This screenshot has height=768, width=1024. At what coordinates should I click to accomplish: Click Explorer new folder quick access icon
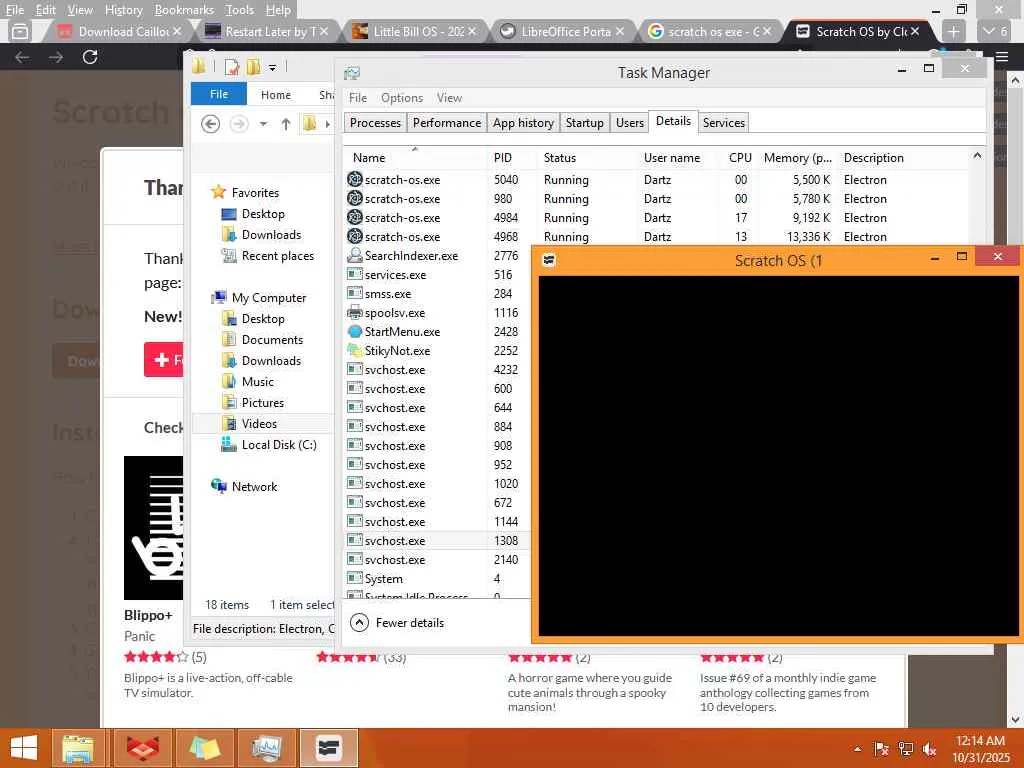(253, 67)
